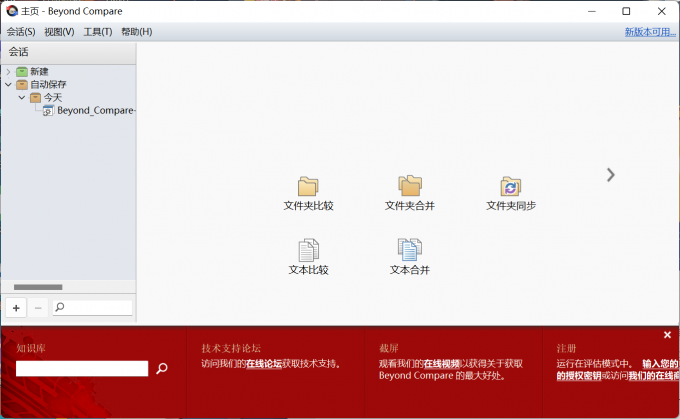Viewport: 680px width, 419px height.
Task: Open the 文本比较 text compare session
Action: click(308, 257)
